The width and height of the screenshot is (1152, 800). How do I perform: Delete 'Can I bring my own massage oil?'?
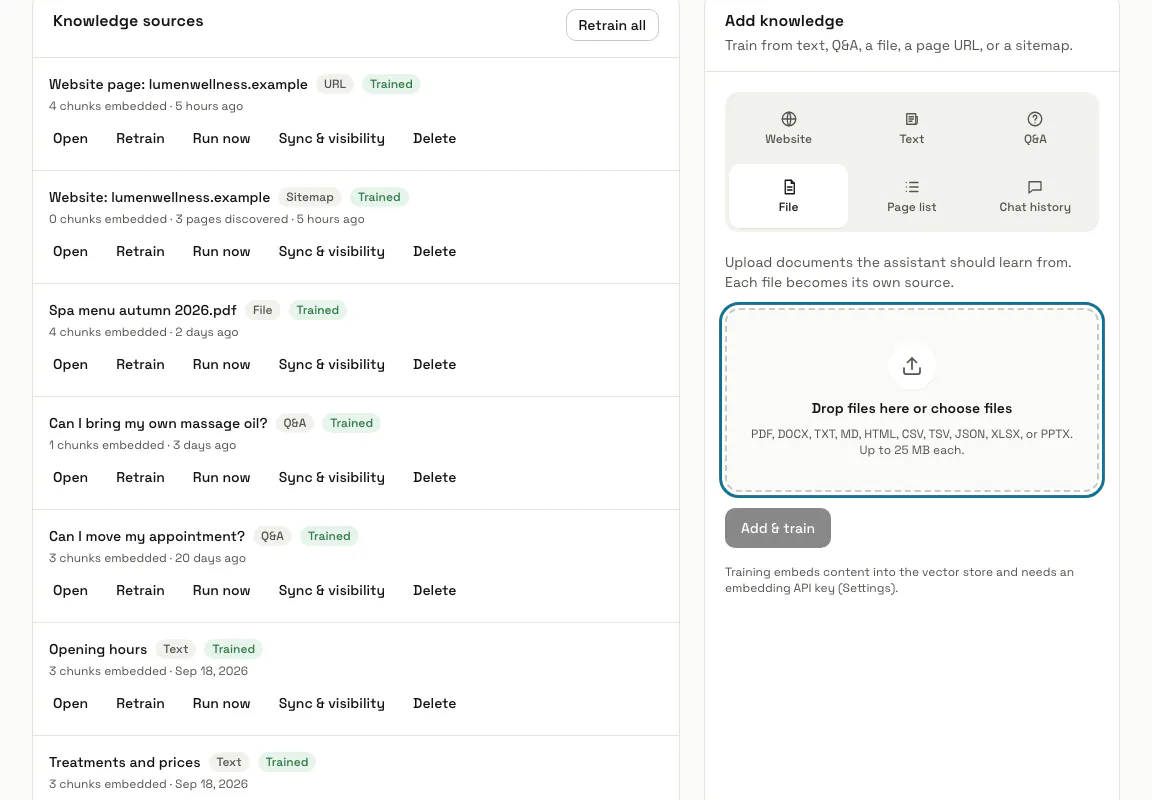pos(434,478)
